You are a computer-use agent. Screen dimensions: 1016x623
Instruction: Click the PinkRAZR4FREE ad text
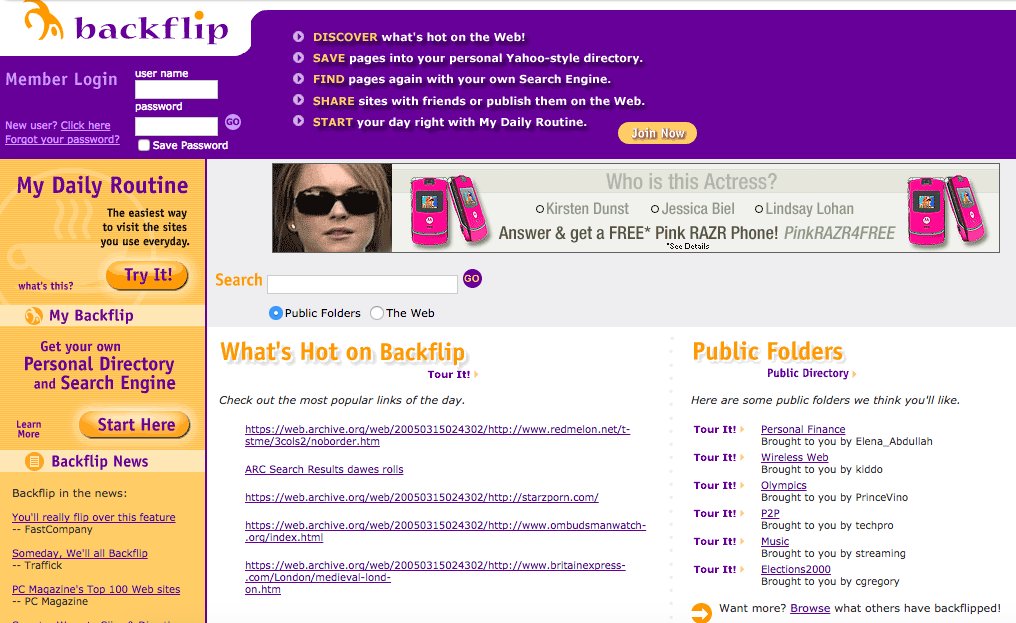click(x=839, y=233)
